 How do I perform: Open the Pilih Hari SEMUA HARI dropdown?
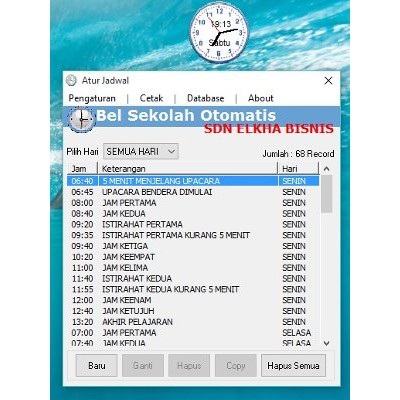pos(141,152)
